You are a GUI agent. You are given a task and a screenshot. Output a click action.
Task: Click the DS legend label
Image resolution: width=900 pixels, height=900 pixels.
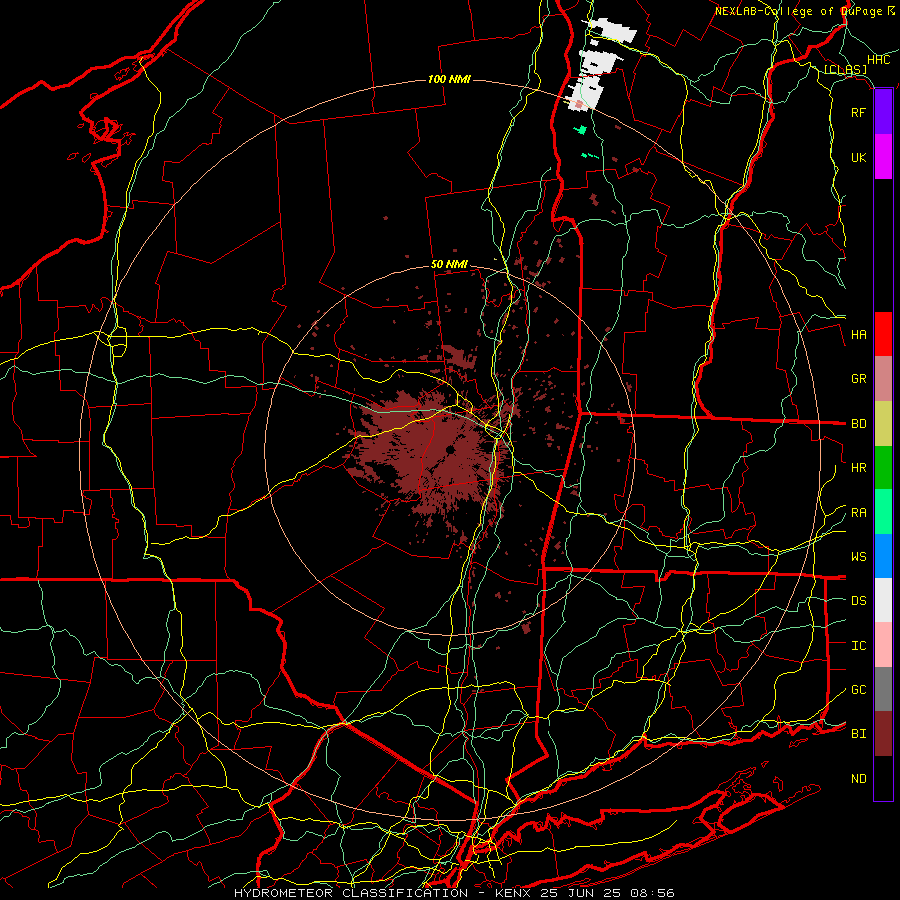[859, 601]
